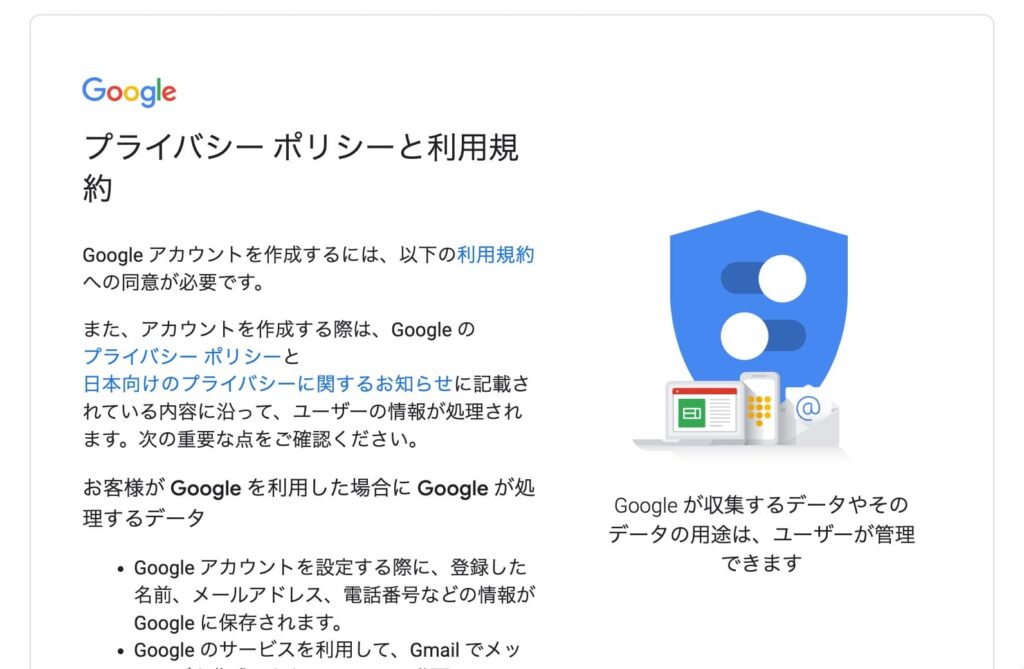Click the お客様が Google を利用した場合 subheading
Screen dimensions: 1024x669
(x=309, y=502)
